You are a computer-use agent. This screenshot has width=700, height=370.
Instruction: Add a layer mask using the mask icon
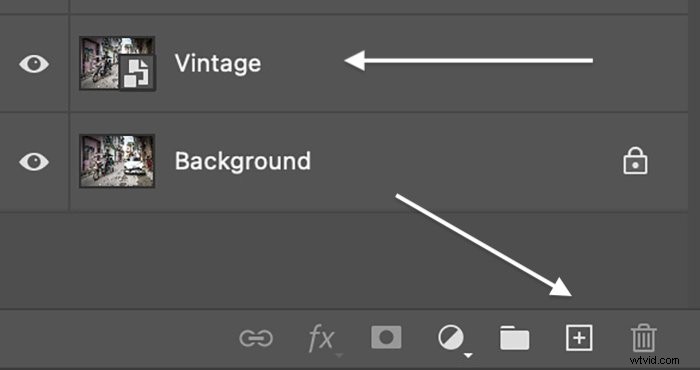click(386, 337)
